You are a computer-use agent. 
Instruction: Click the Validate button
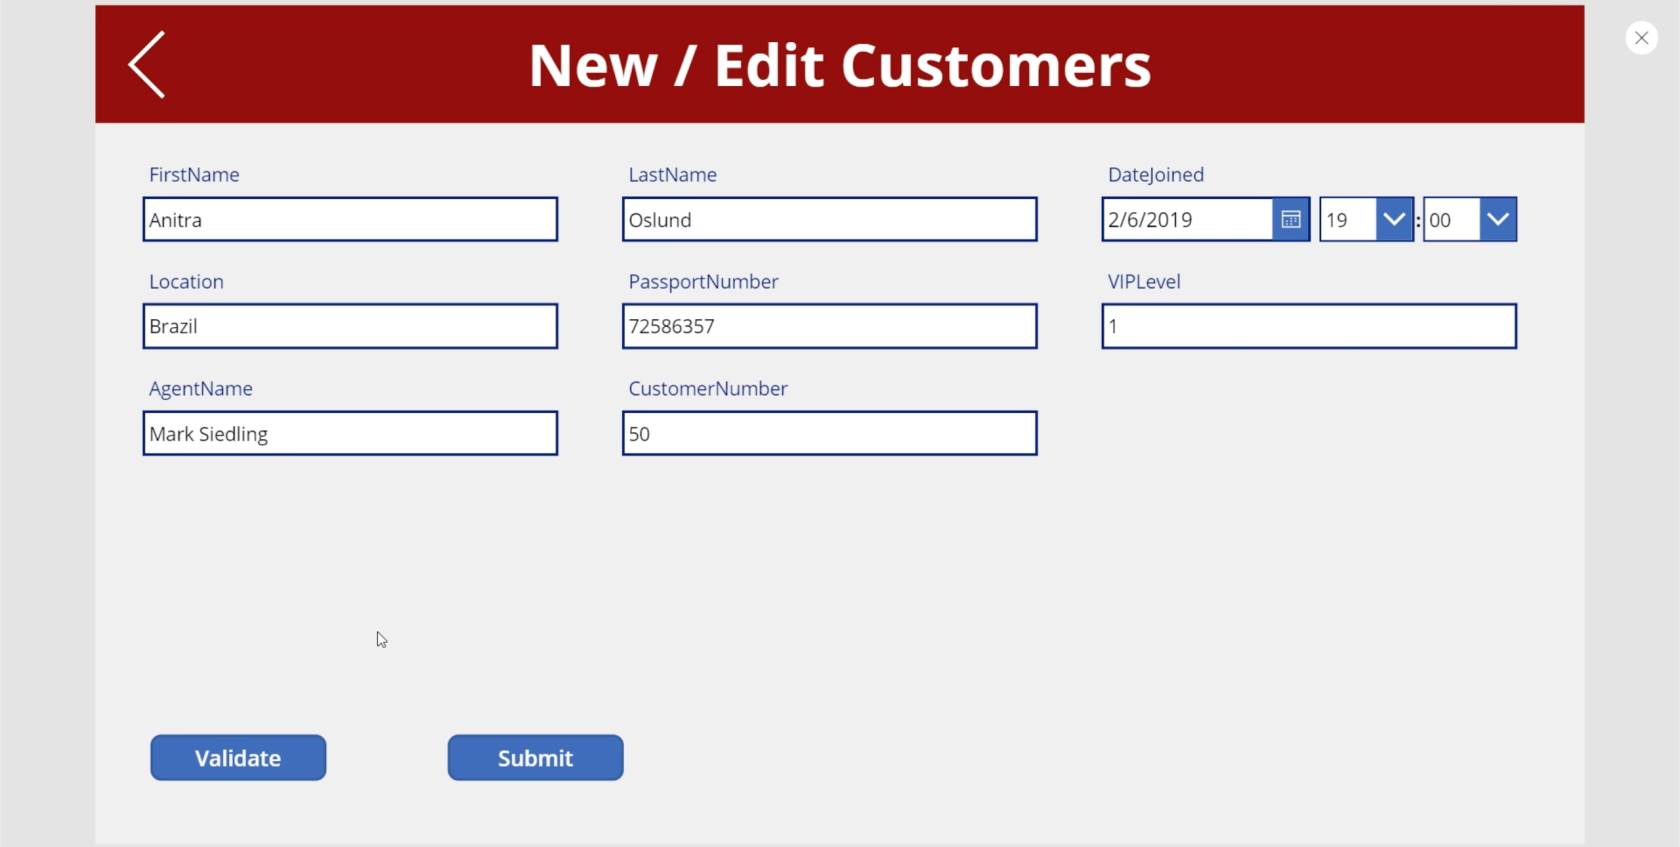[x=238, y=758]
